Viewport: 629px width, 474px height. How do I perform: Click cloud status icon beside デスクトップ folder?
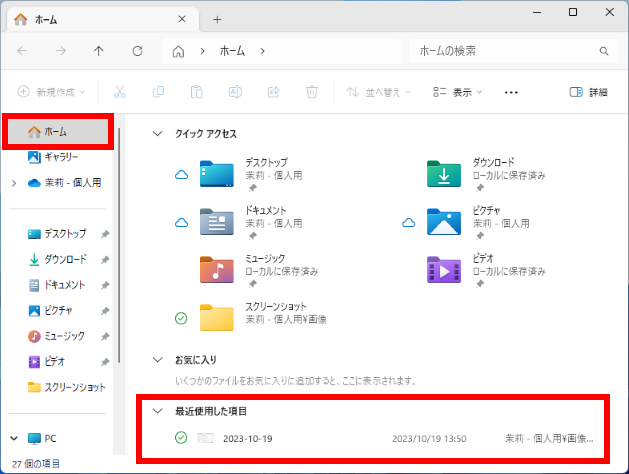[x=181, y=175]
